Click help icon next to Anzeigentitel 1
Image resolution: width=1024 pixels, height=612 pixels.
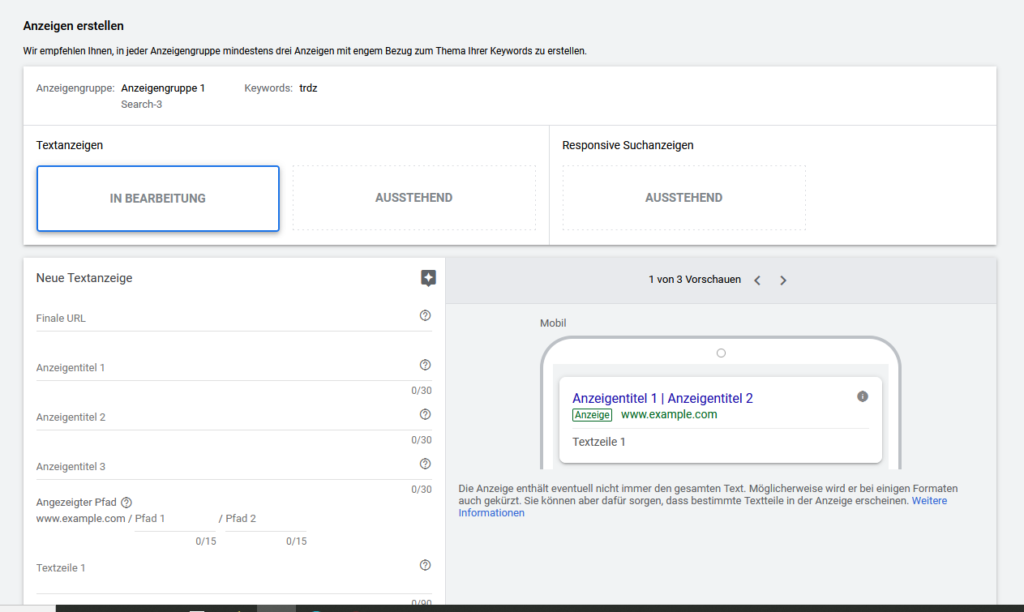[425, 365]
